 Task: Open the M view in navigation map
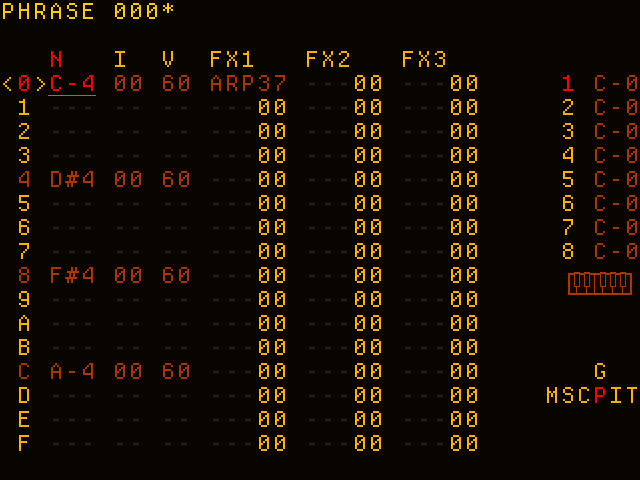552,396
